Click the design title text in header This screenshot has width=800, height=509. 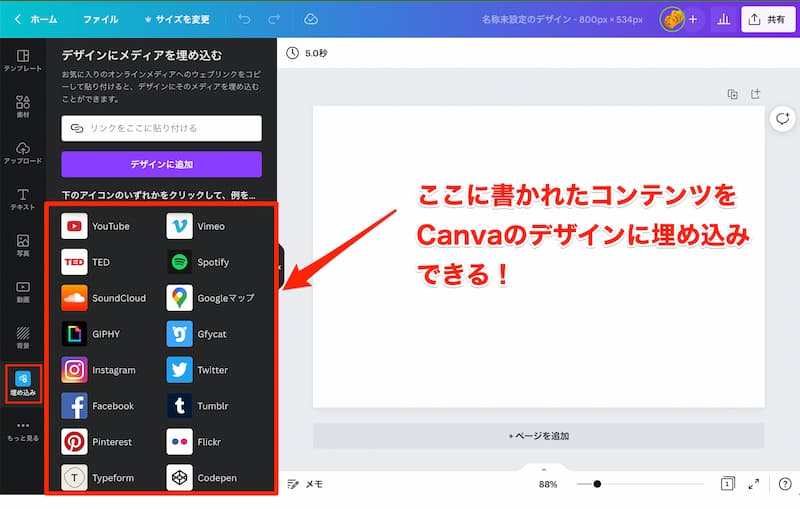562,19
